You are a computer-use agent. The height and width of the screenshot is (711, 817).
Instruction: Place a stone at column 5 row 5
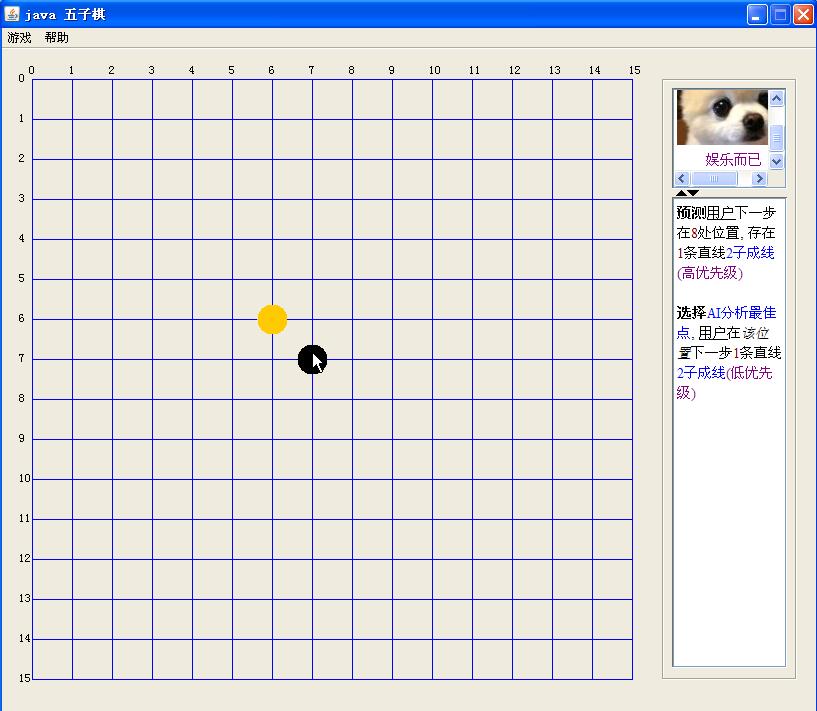[x=232, y=279]
